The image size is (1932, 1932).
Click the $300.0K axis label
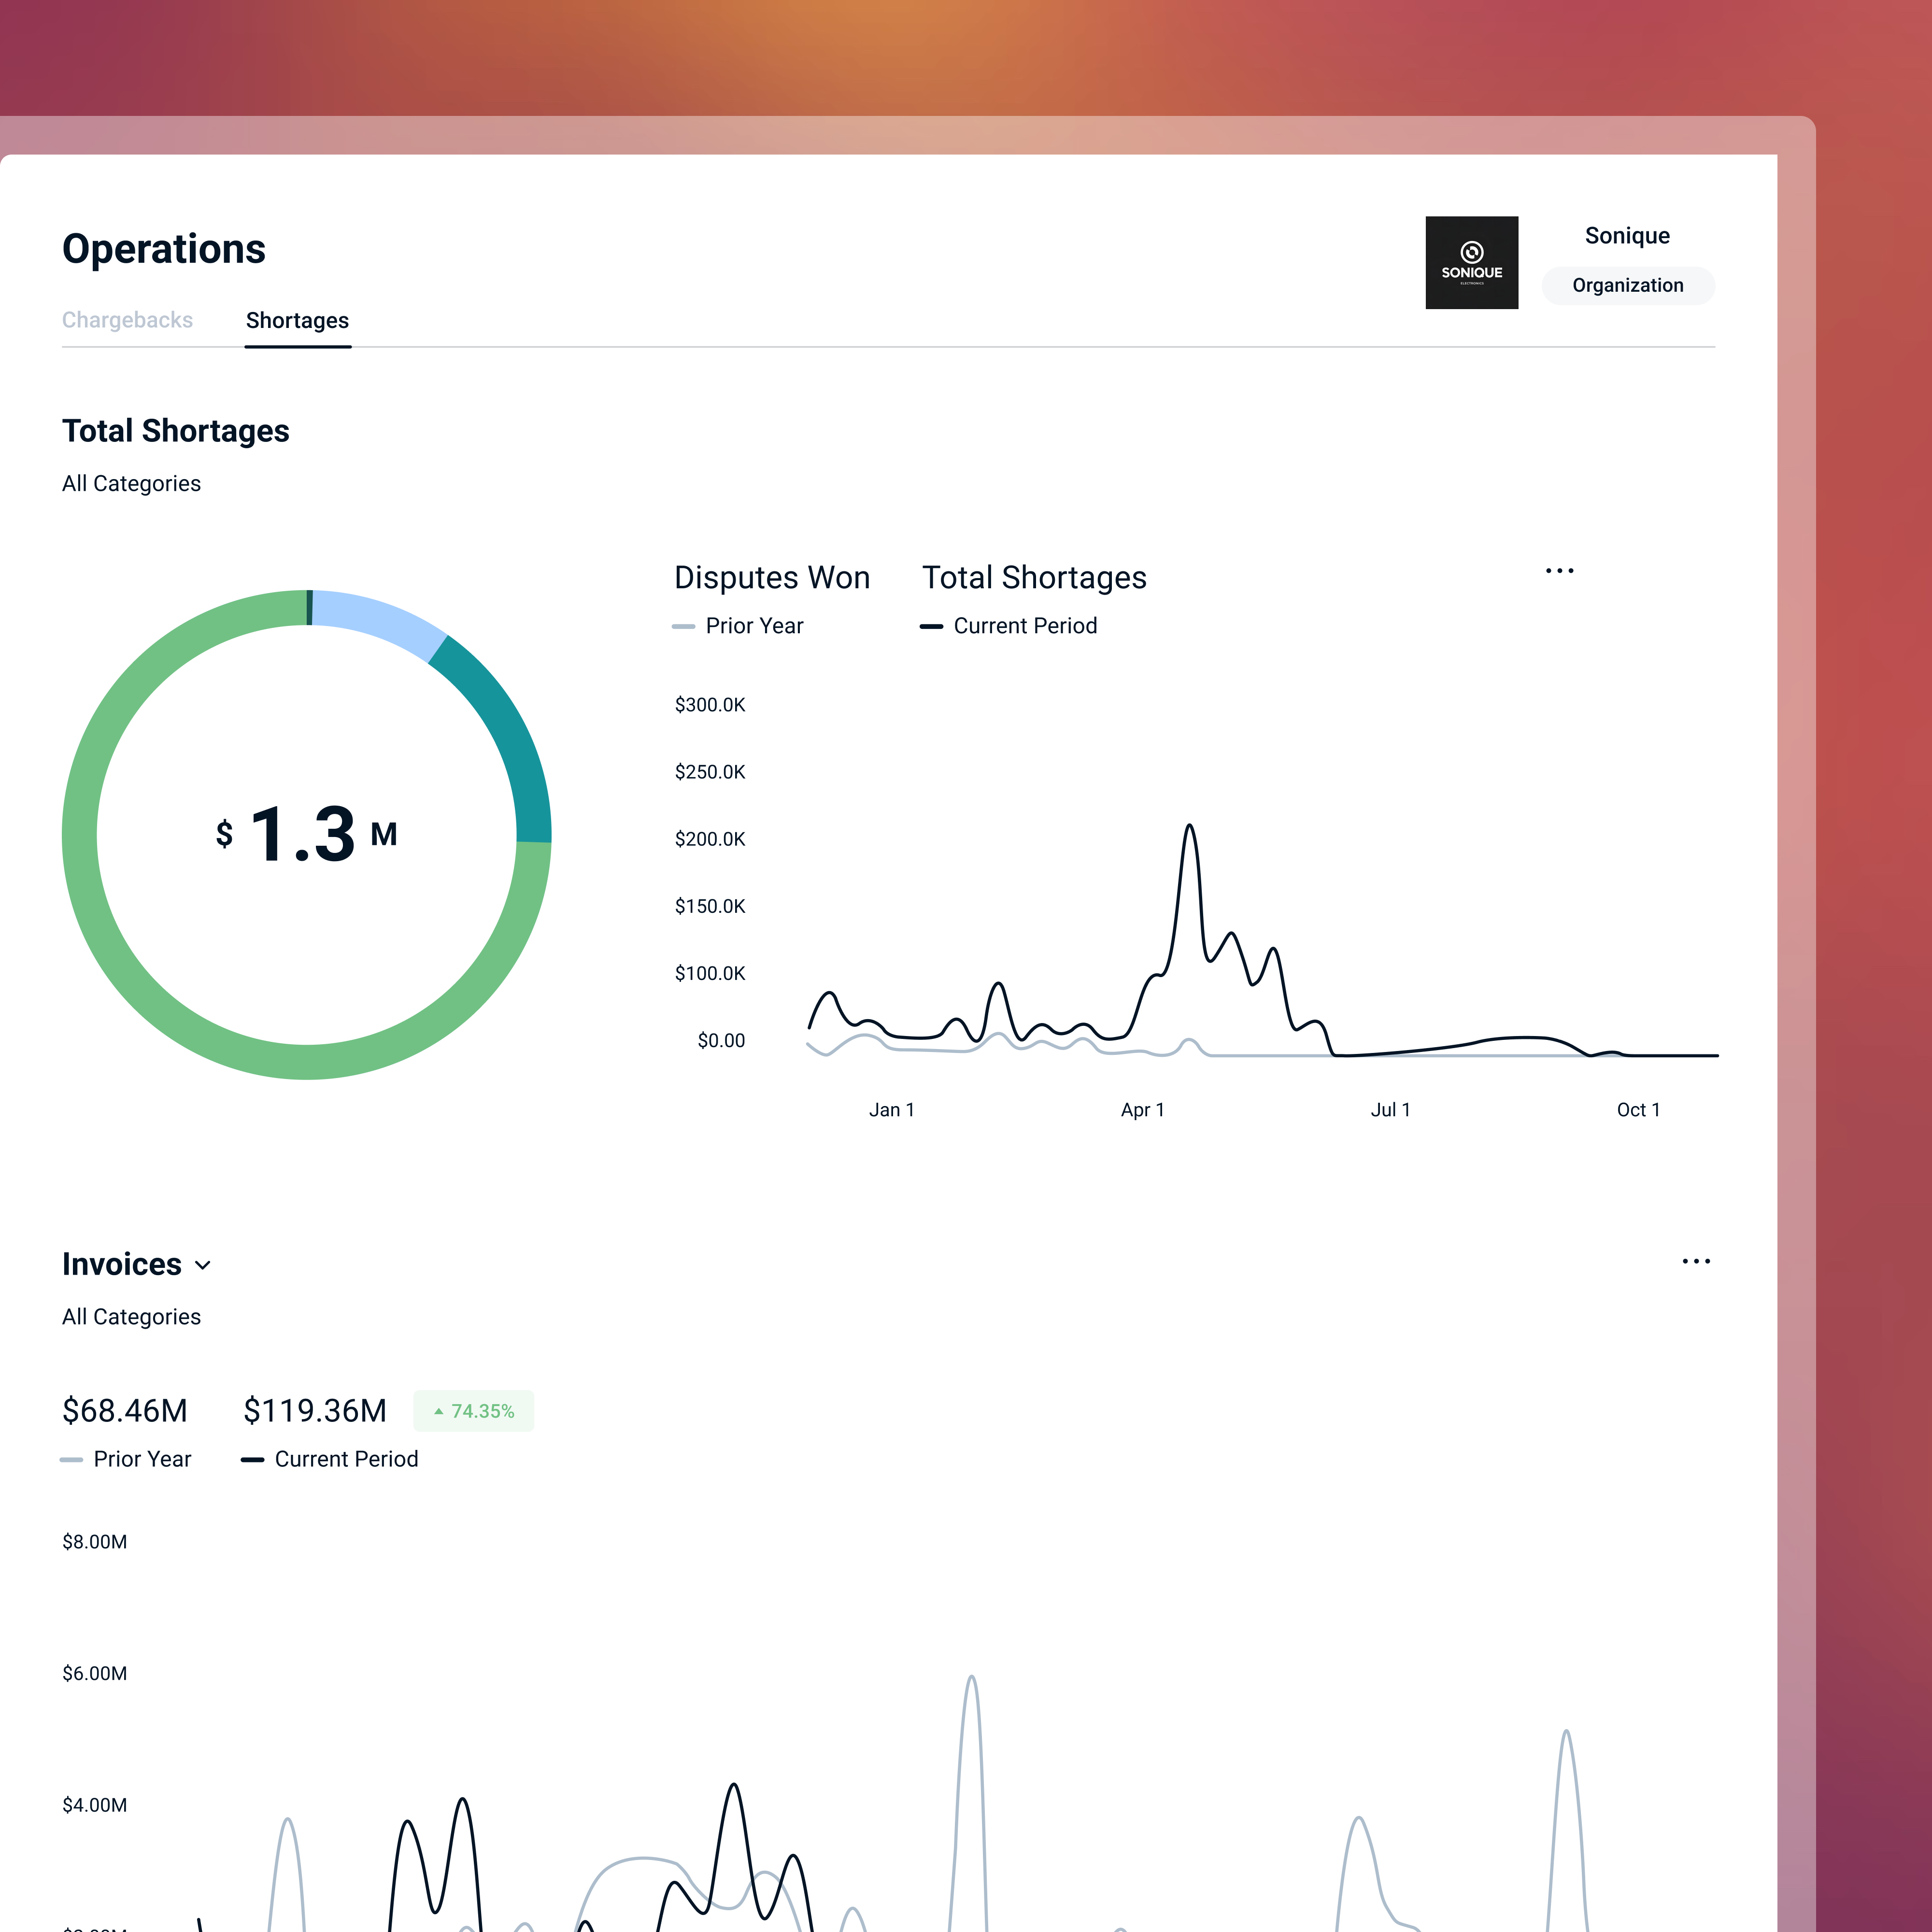click(x=710, y=705)
